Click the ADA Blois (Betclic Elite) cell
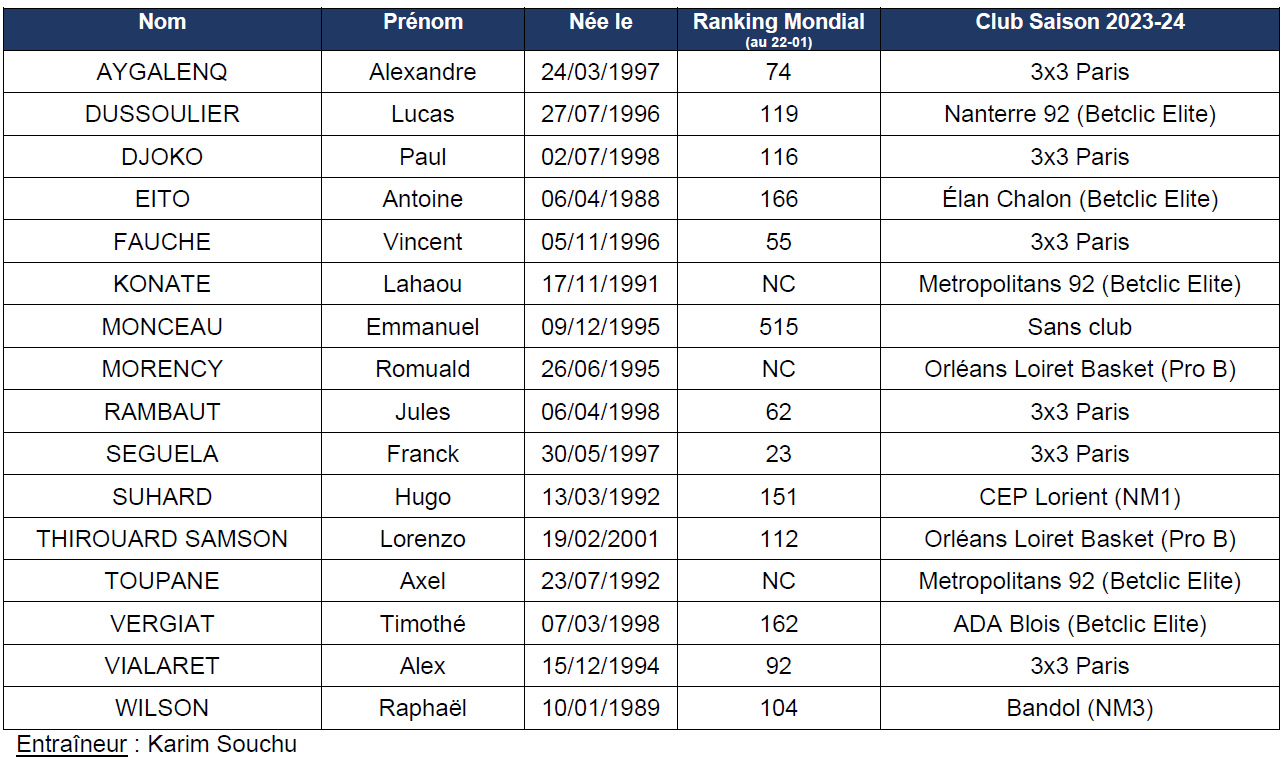Screen dimensions: 1285x767 (x=1080, y=624)
